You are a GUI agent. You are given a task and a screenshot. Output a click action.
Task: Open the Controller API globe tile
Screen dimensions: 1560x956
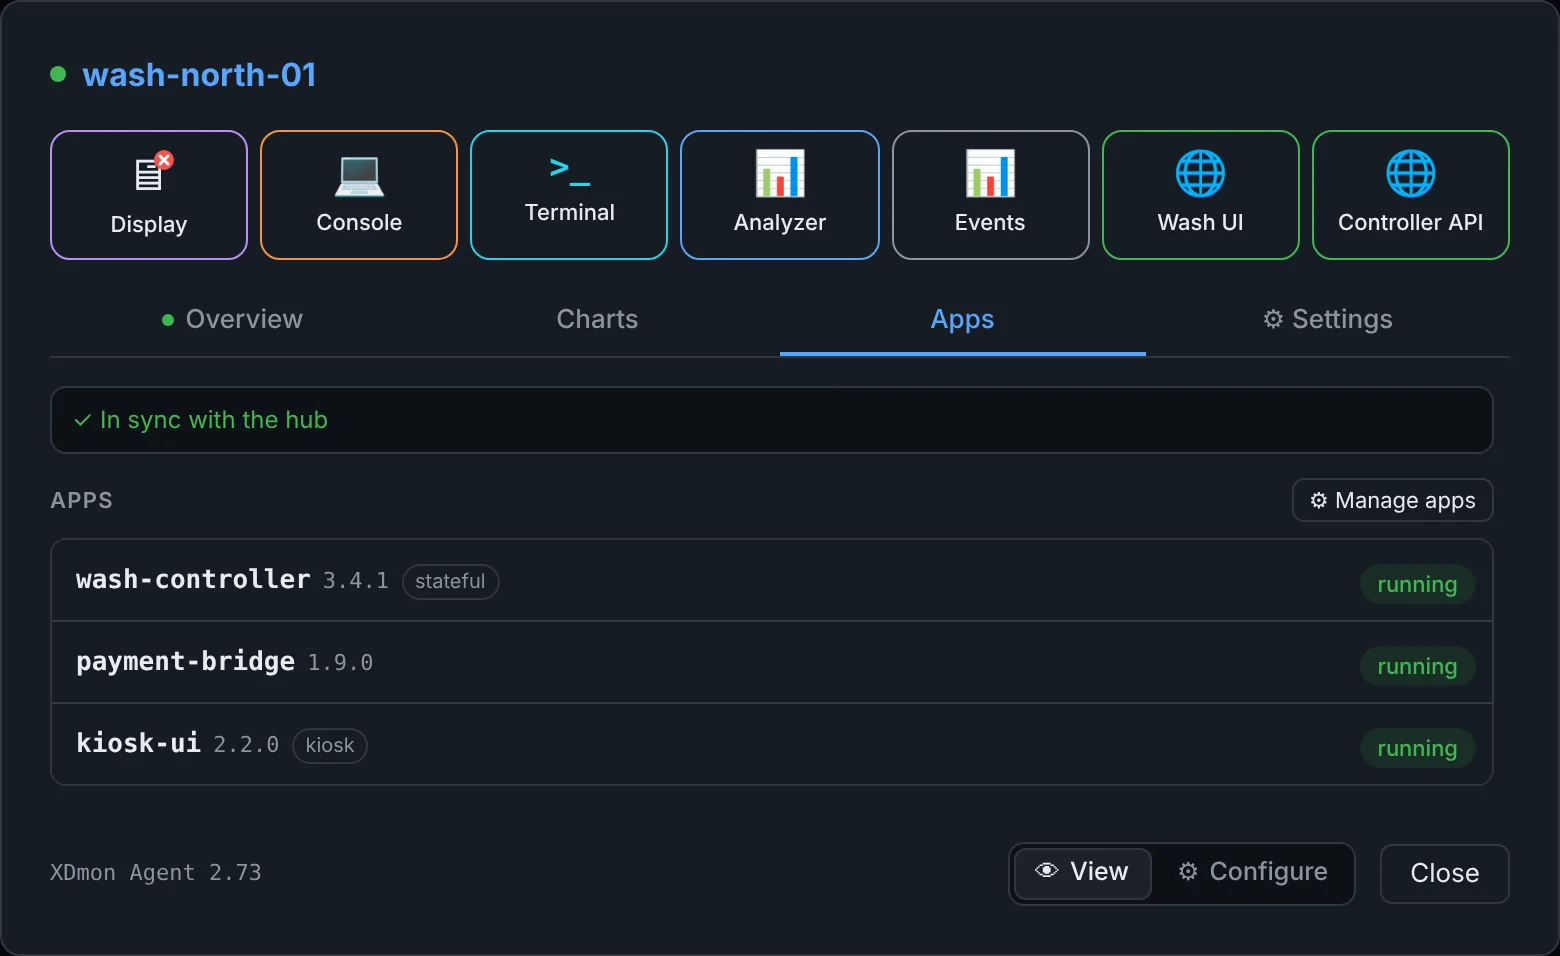point(1410,195)
